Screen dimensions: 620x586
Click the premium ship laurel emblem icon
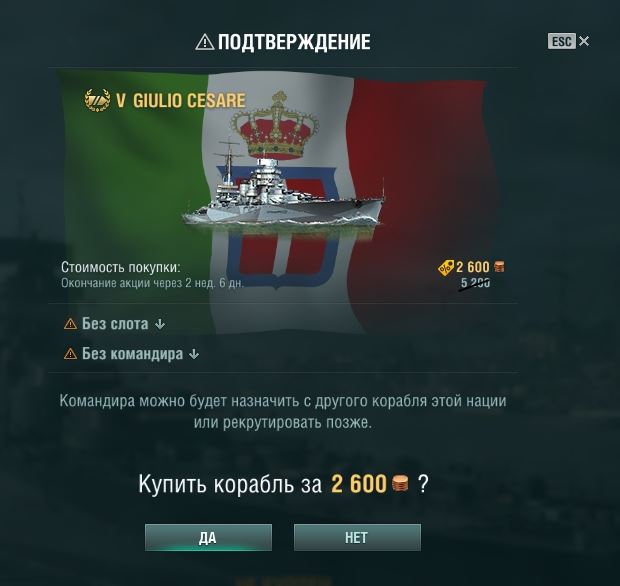pyautogui.click(x=97, y=100)
